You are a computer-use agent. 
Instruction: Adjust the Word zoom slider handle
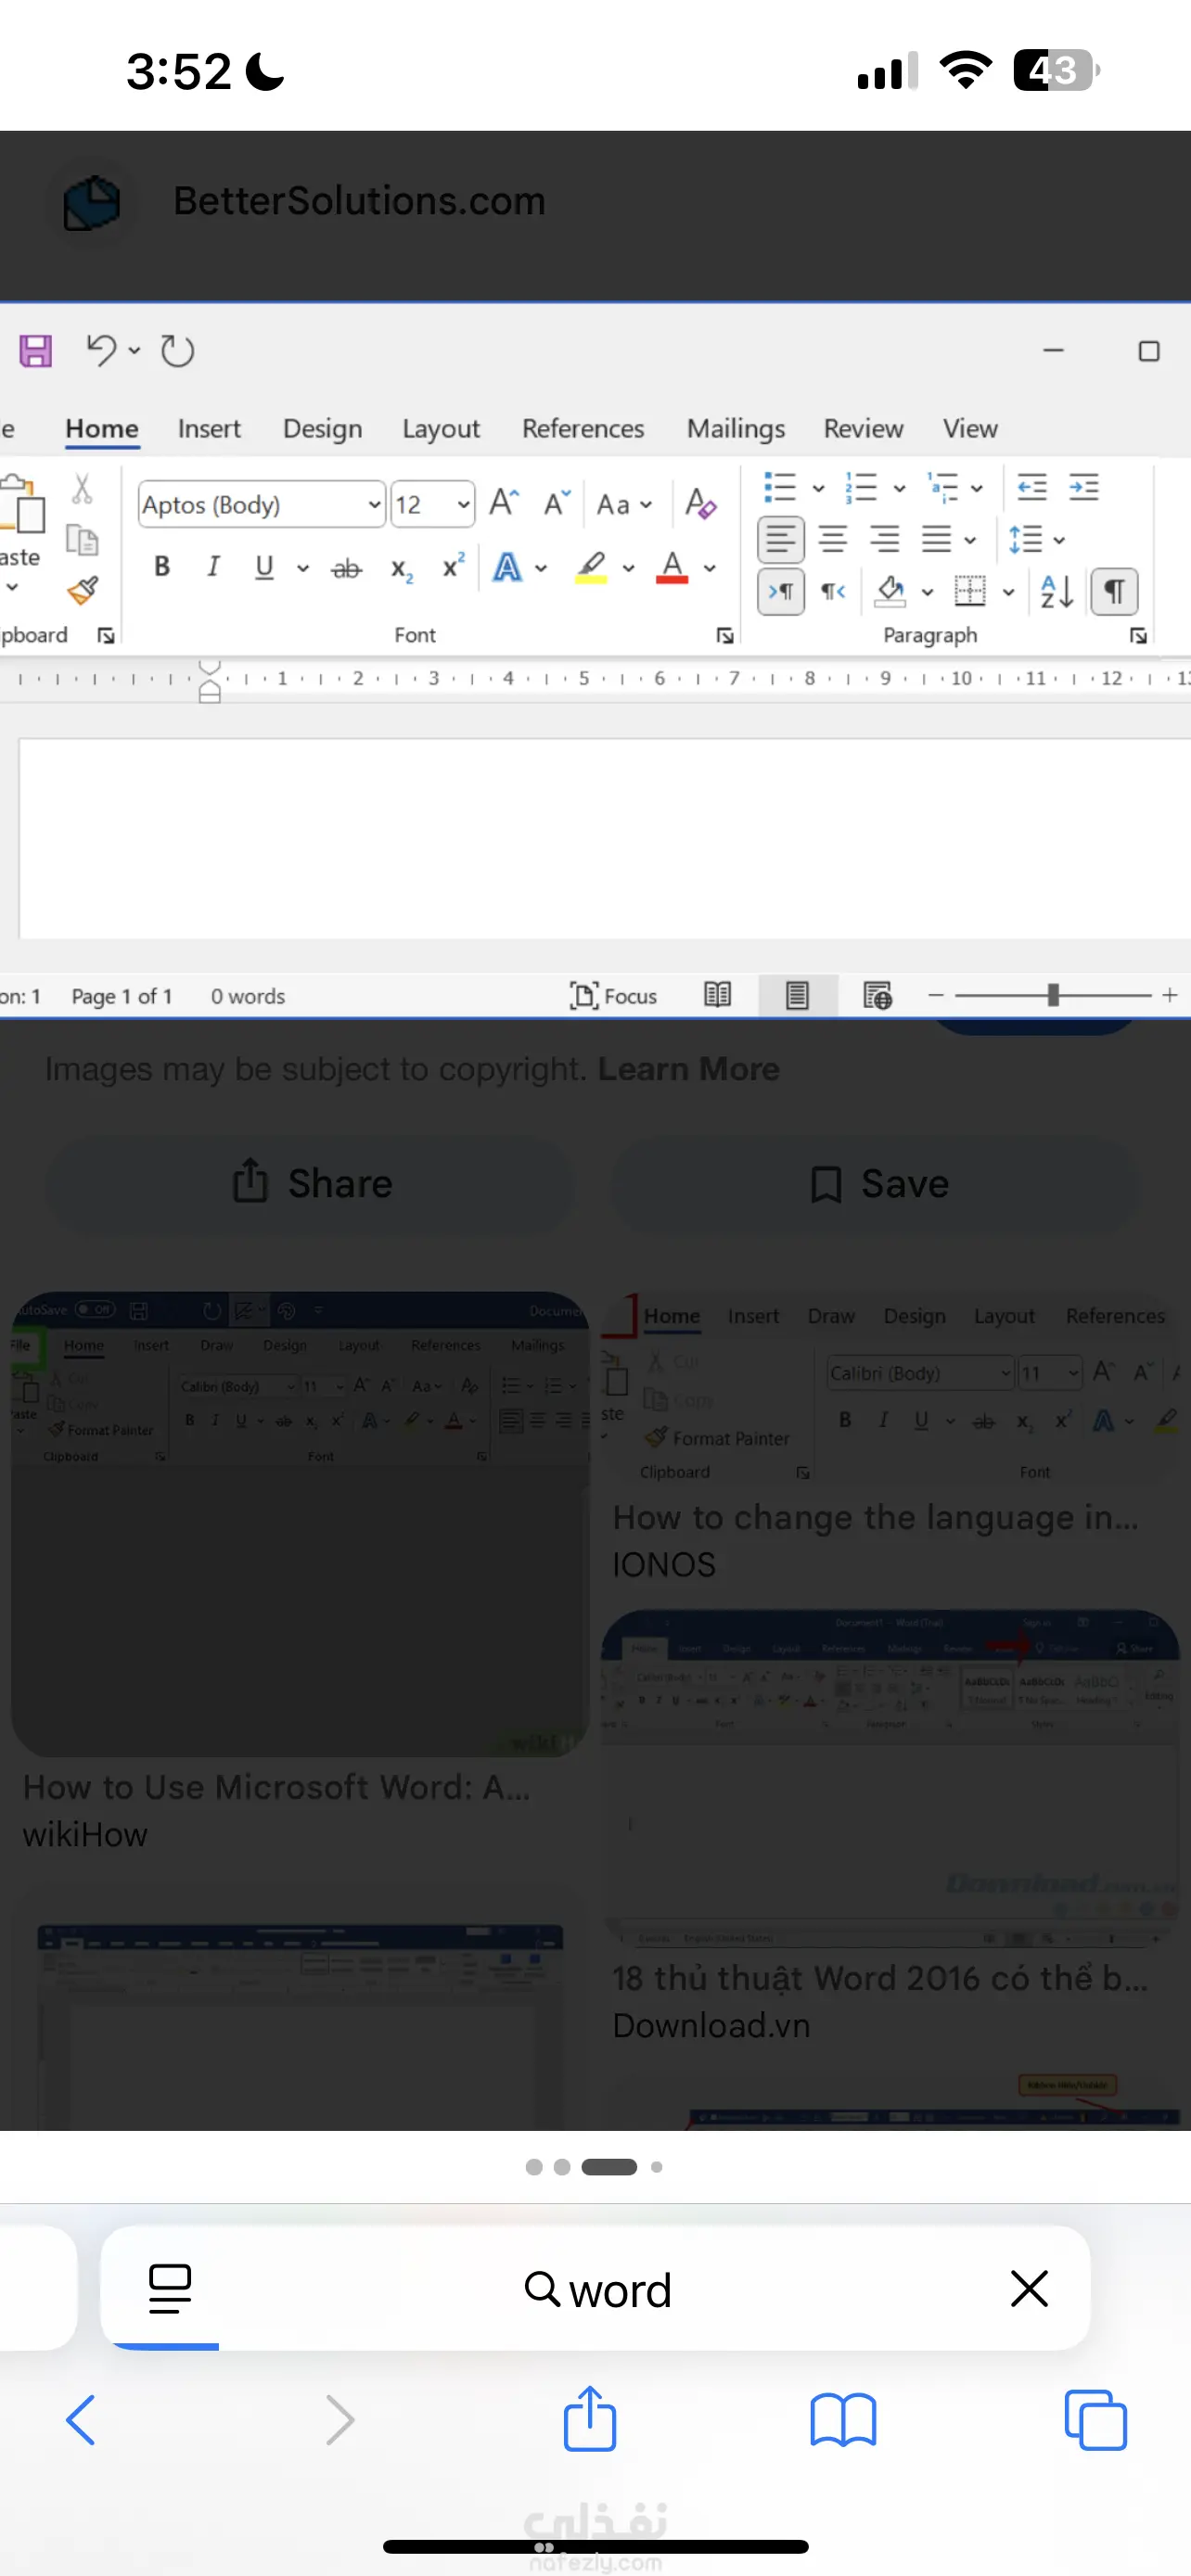coord(1053,995)
